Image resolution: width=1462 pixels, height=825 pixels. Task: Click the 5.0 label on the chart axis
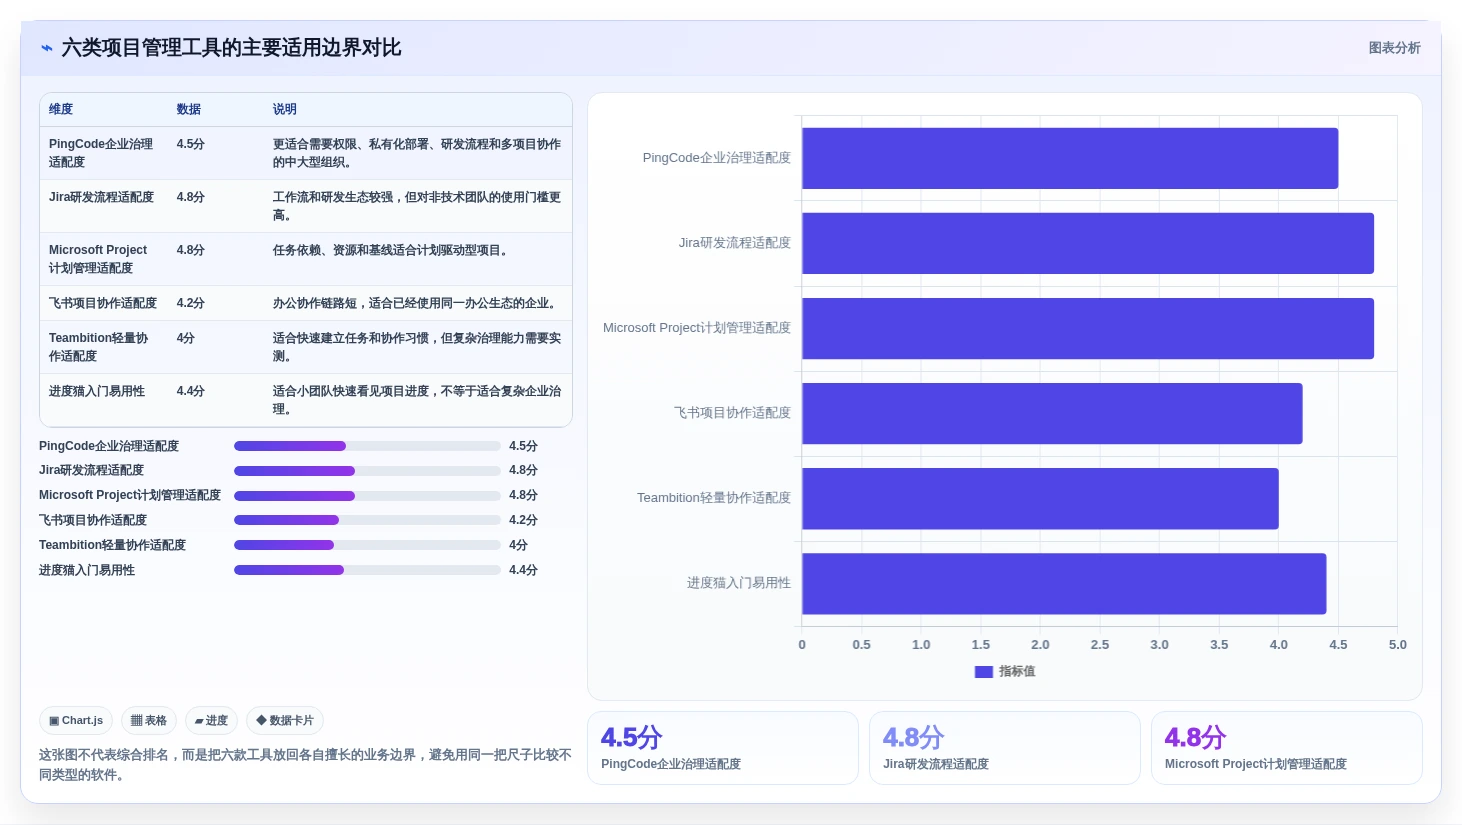[x=1398, y=645]
